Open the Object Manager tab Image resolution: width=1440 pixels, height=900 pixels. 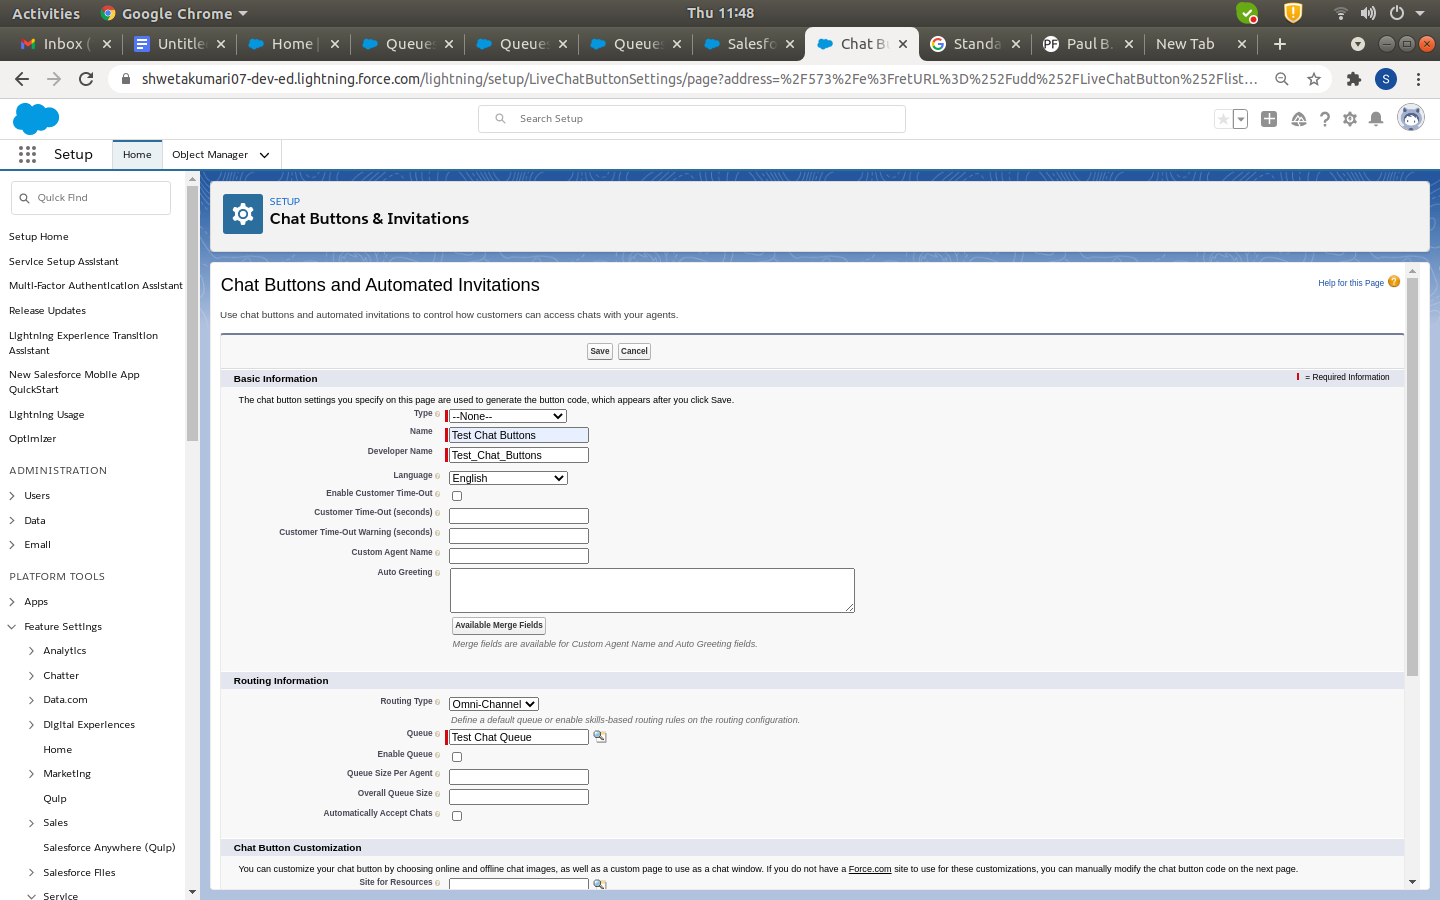click(210, 155)
